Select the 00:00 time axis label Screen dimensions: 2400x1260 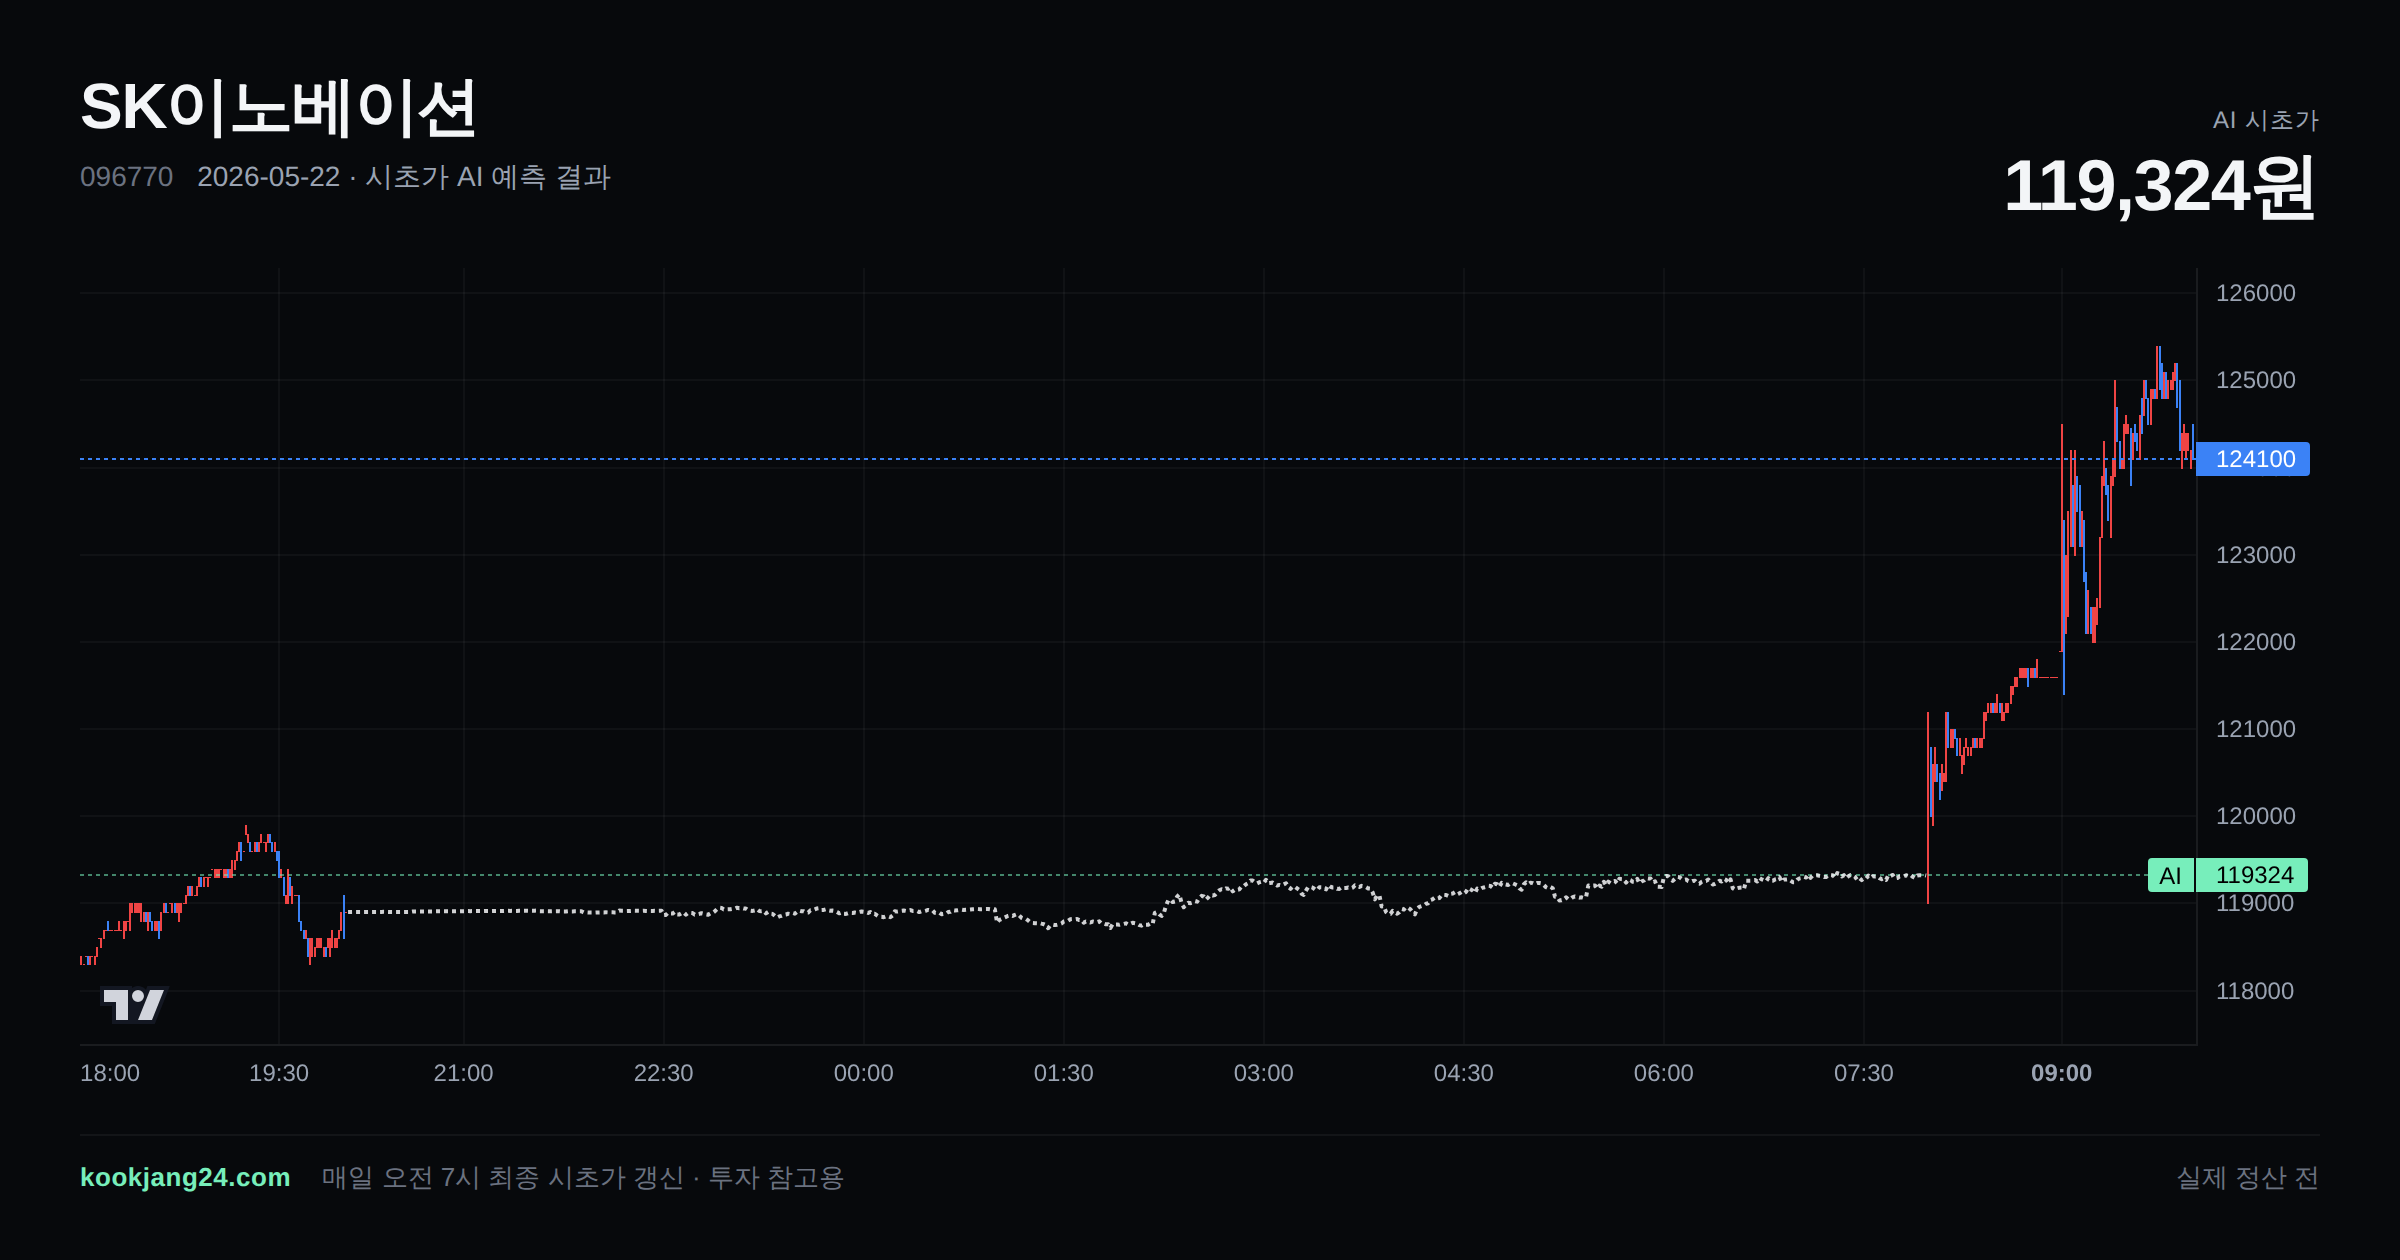click(864, 1073)
